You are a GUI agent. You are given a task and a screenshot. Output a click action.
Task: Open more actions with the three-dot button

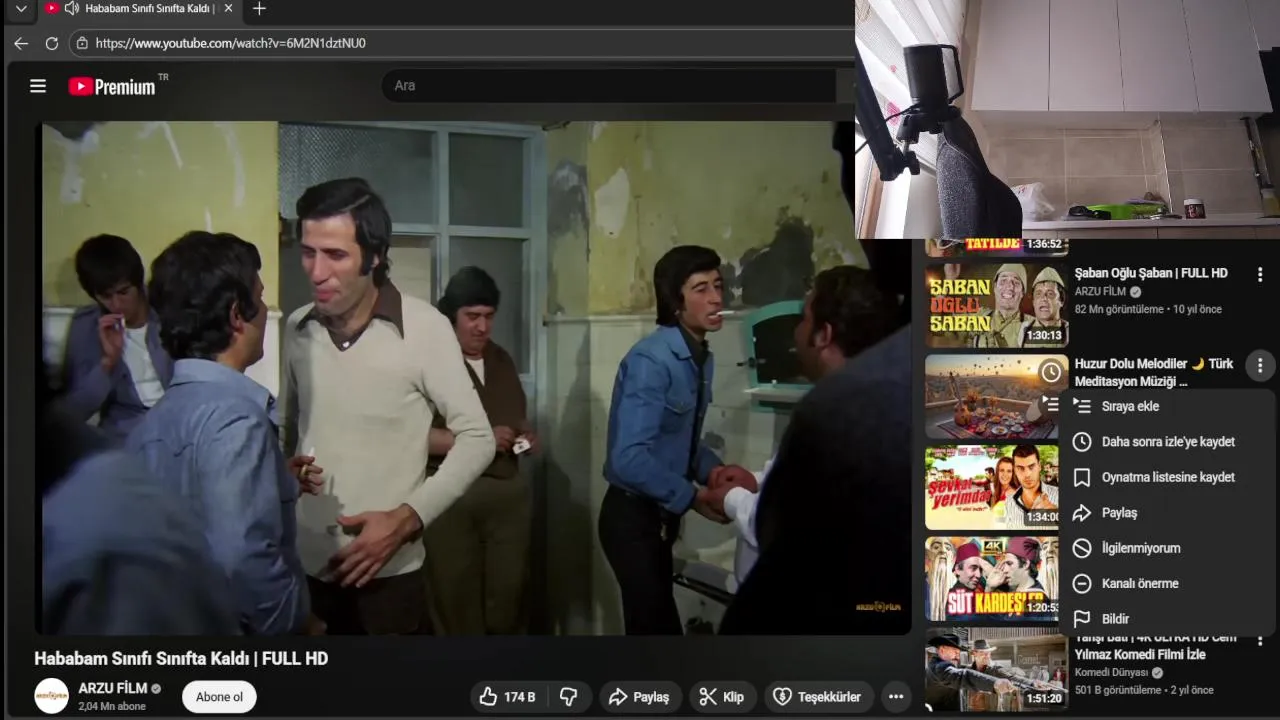pos(896,697)
